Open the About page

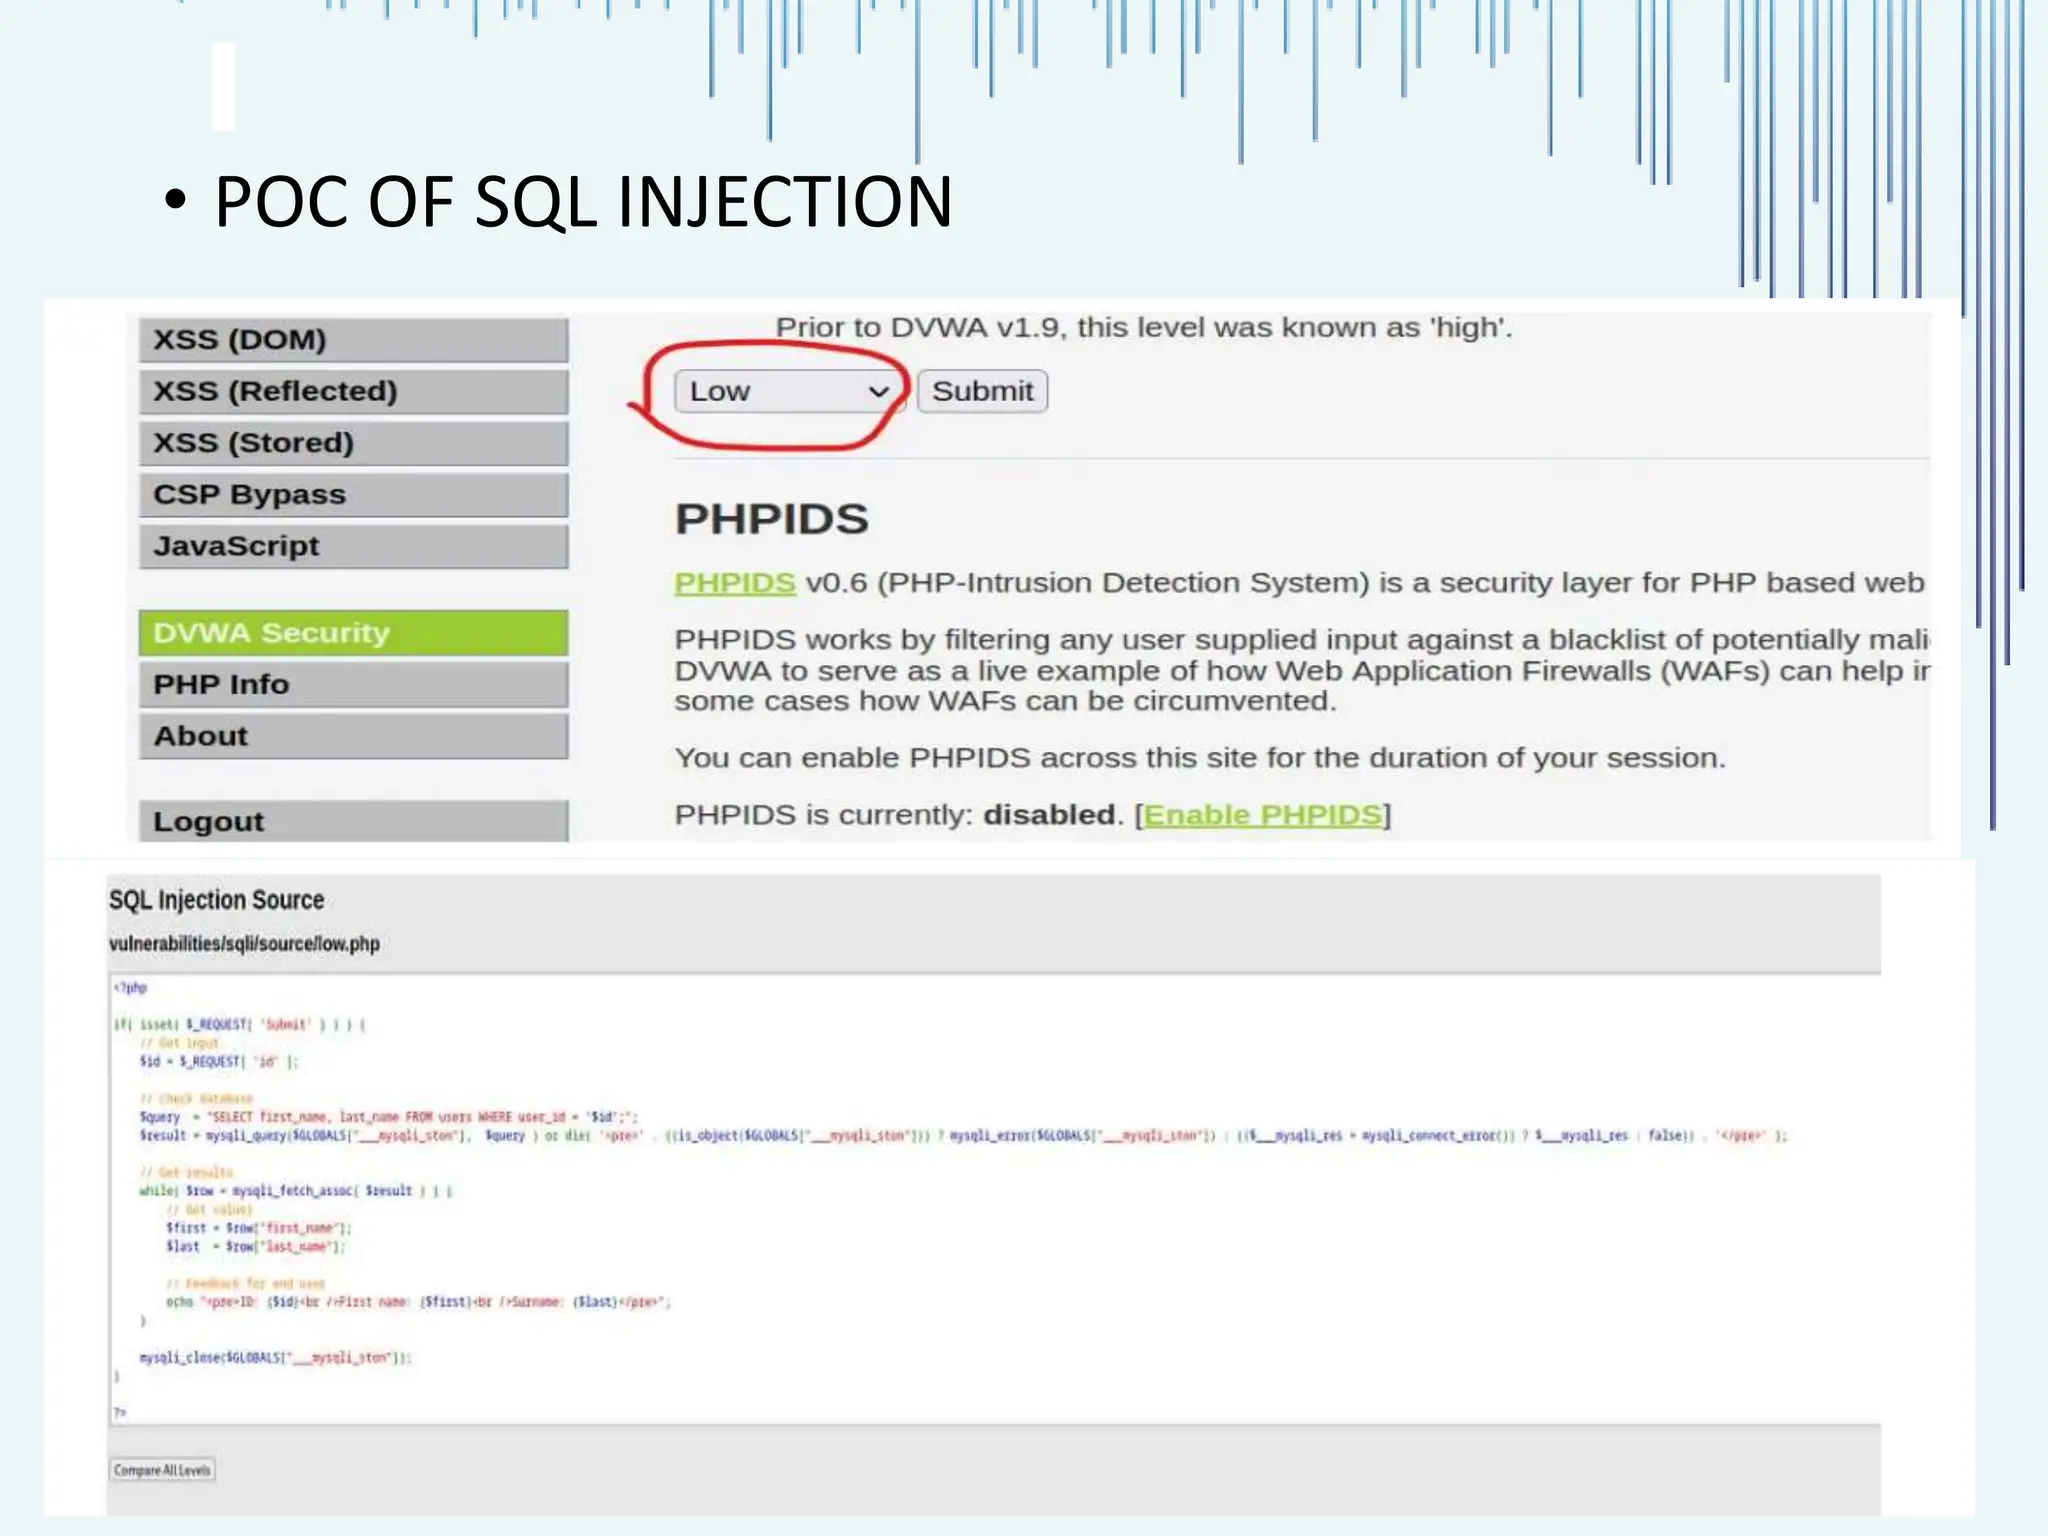(x=354, y=736)
